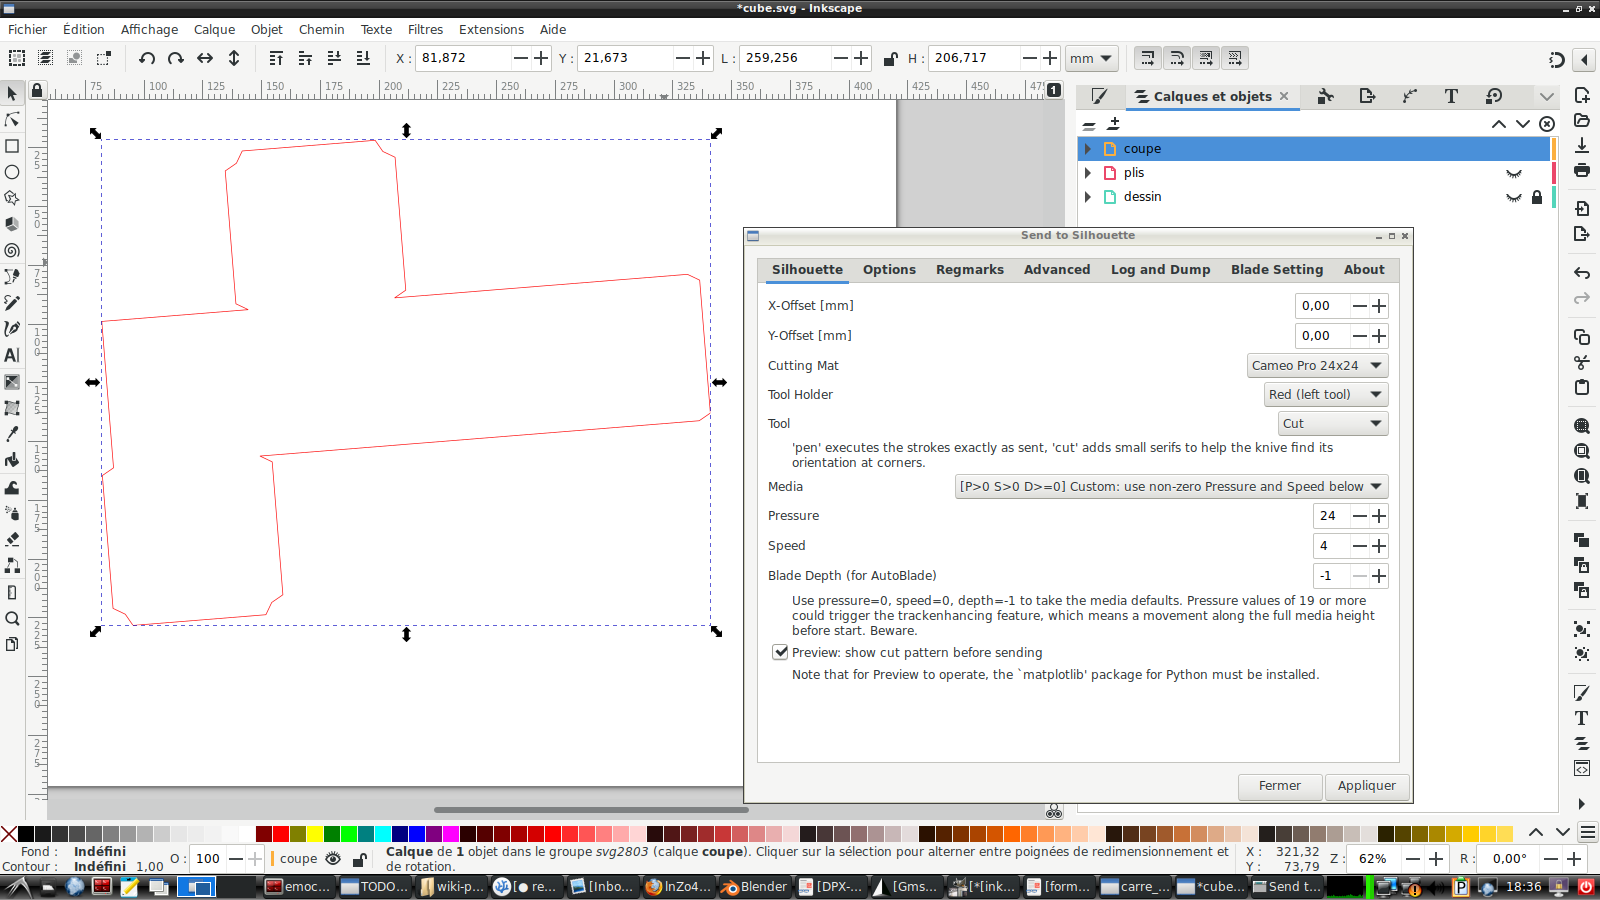This screenshot has width=1600, height=900.
Task: Open the Media selection dropdown
Action: (1170, 487)
